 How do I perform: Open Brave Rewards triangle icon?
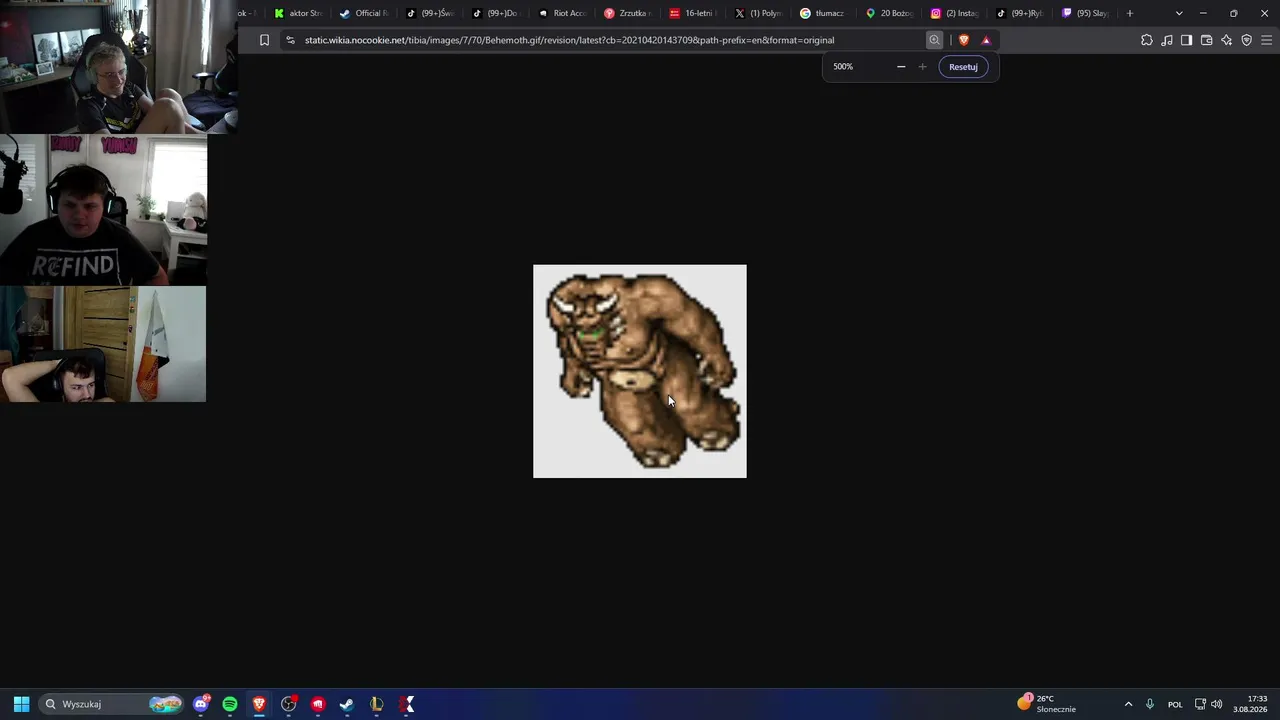coord(986,40)
